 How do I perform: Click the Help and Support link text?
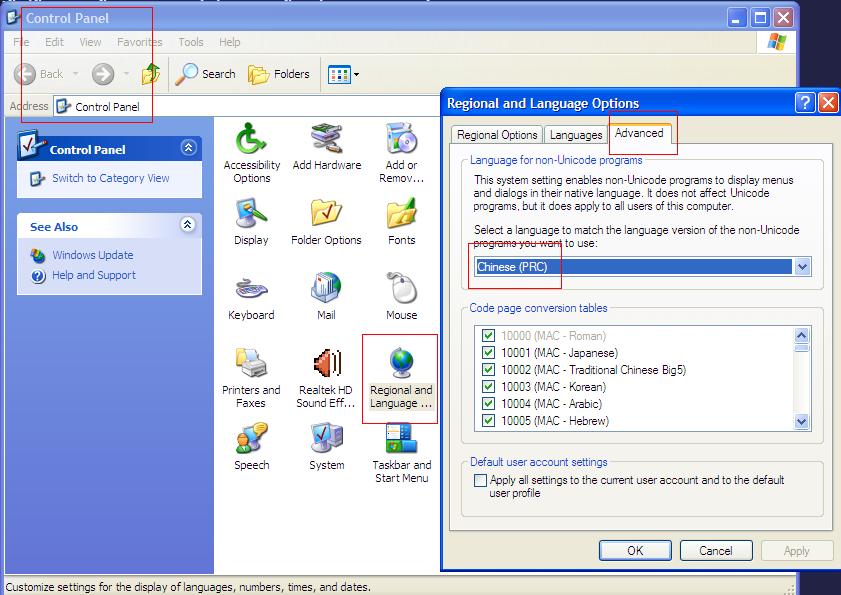click(x=94, y=275)
